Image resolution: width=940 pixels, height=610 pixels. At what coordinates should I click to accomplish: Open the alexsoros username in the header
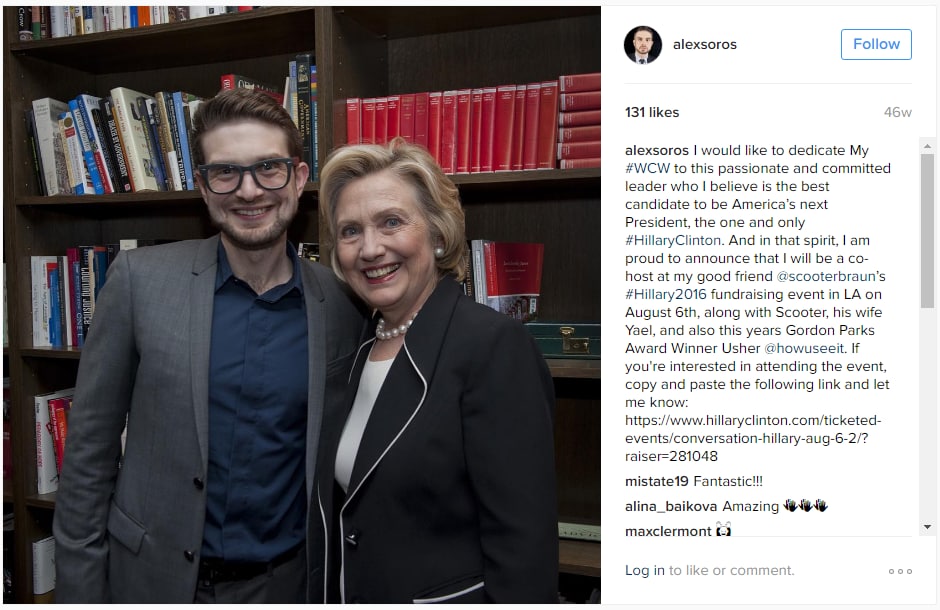(704, 44)
